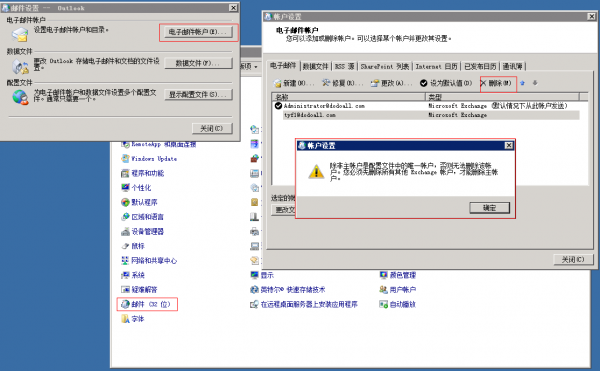Viewport: 600px width, 371px height.
Task: Click 关闭(C) in the Account Settings window
Action: [573, 260]
